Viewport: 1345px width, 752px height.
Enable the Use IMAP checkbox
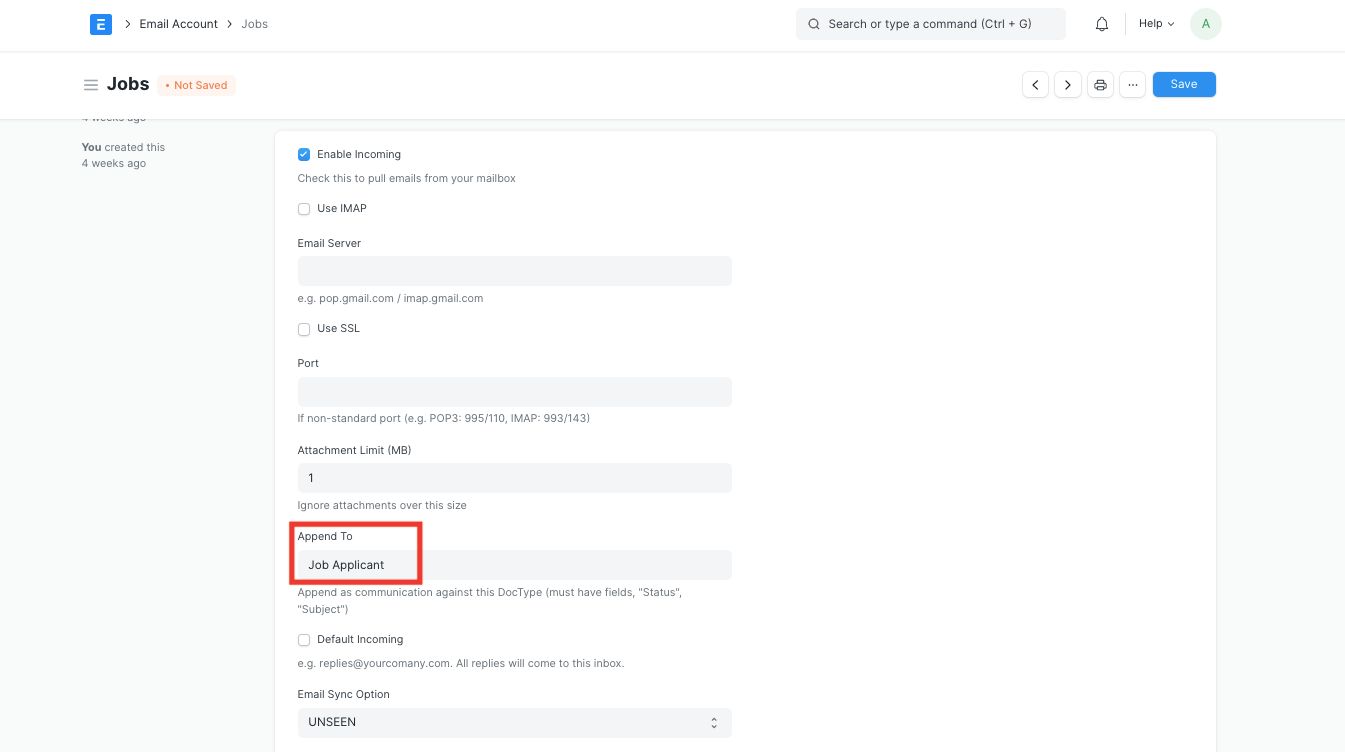(304, 209)
